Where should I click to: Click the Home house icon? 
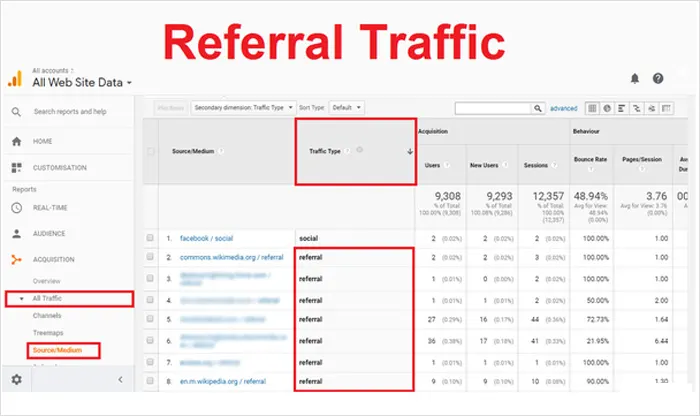(17, 141)
